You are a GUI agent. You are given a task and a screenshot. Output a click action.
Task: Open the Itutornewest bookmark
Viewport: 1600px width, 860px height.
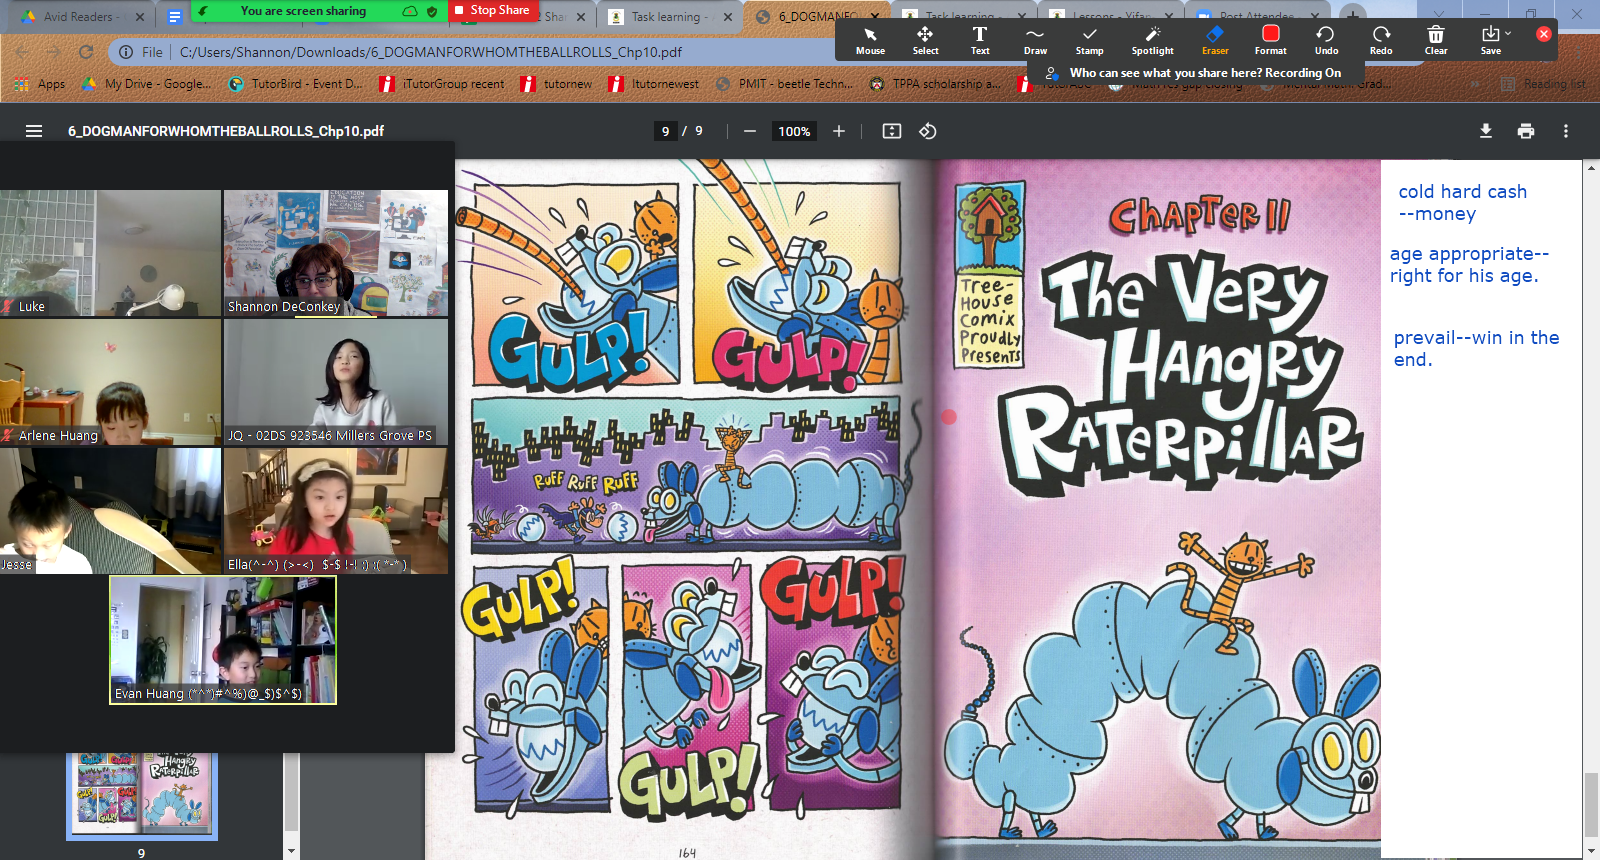click(x=654, y=84)
